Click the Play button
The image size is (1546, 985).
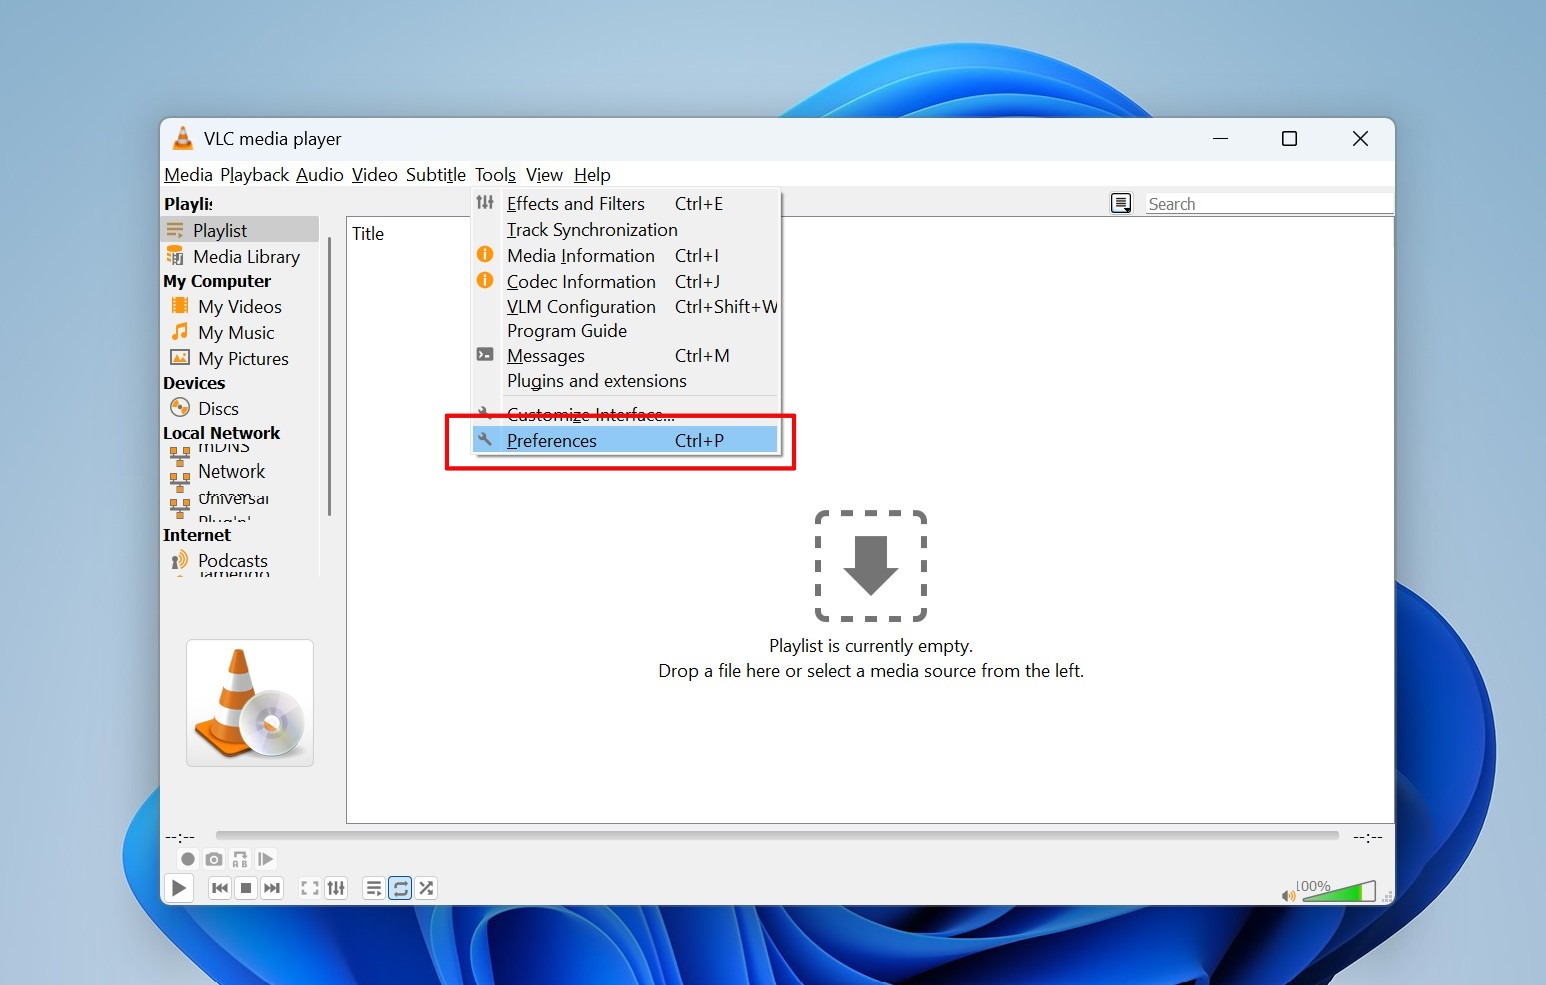pos(178,888)
